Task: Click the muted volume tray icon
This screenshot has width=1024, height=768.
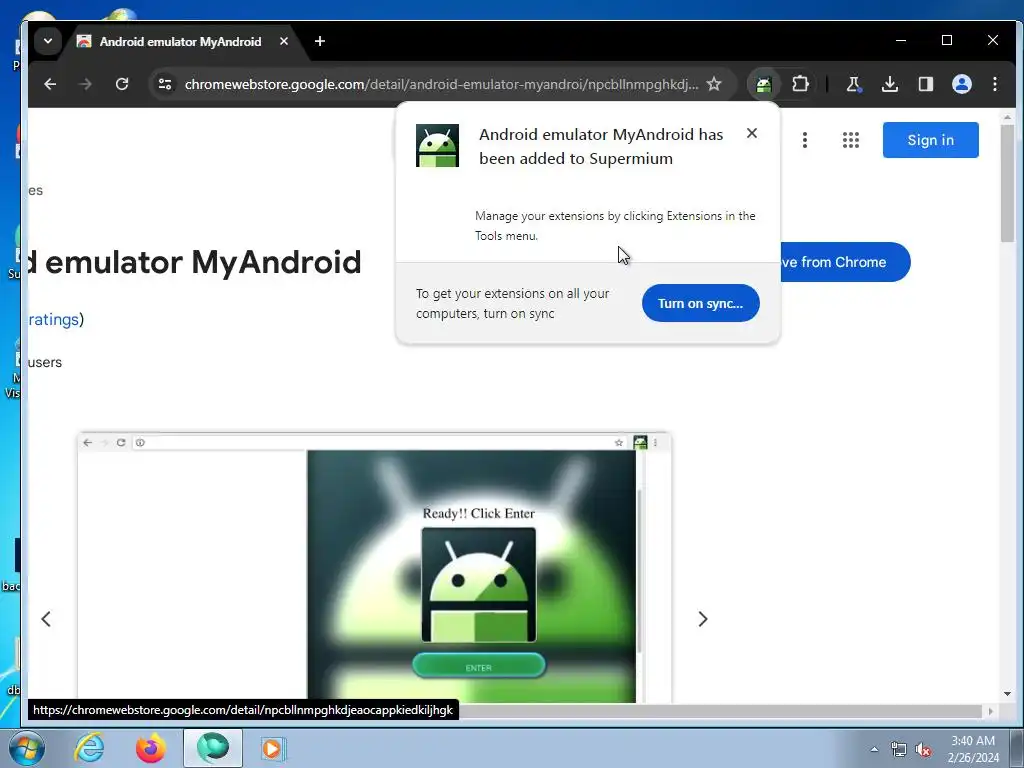Action: (923, 749)
